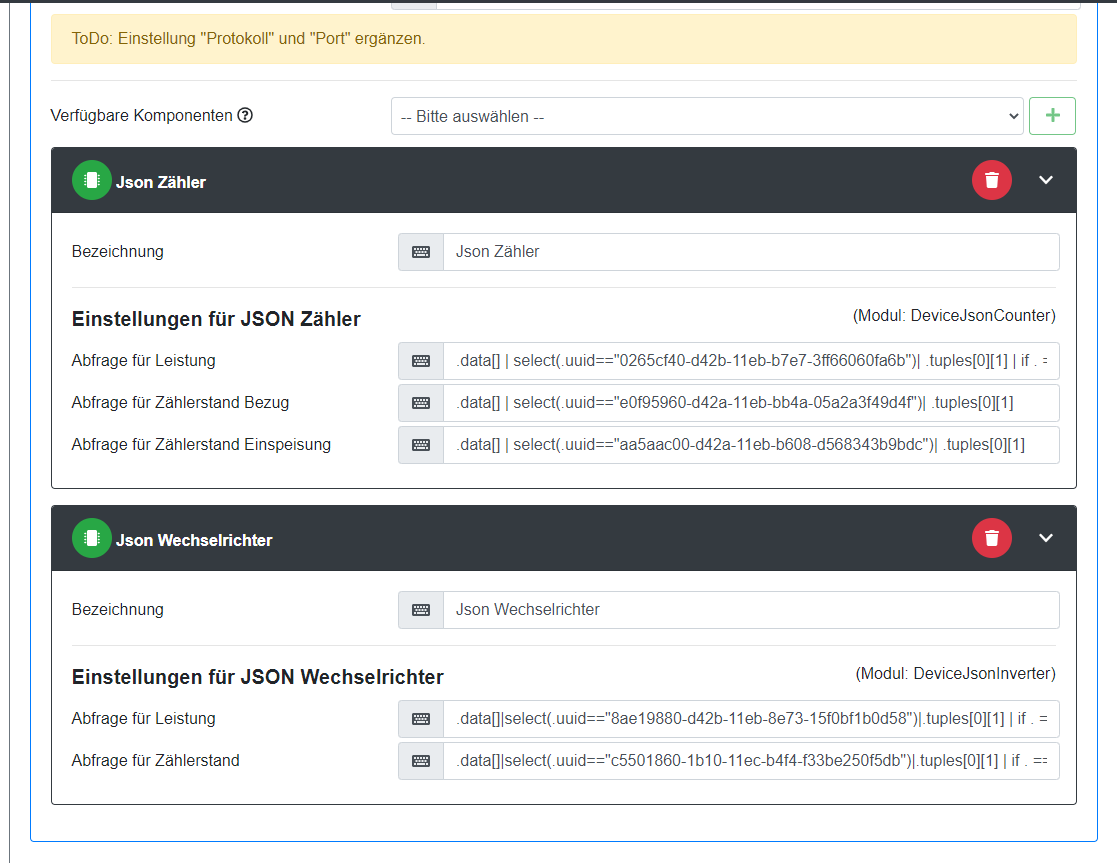The width and height of the screenshot is (1117, 863).
Task: Delete the Json Zähler component
Action: point(991,180)
